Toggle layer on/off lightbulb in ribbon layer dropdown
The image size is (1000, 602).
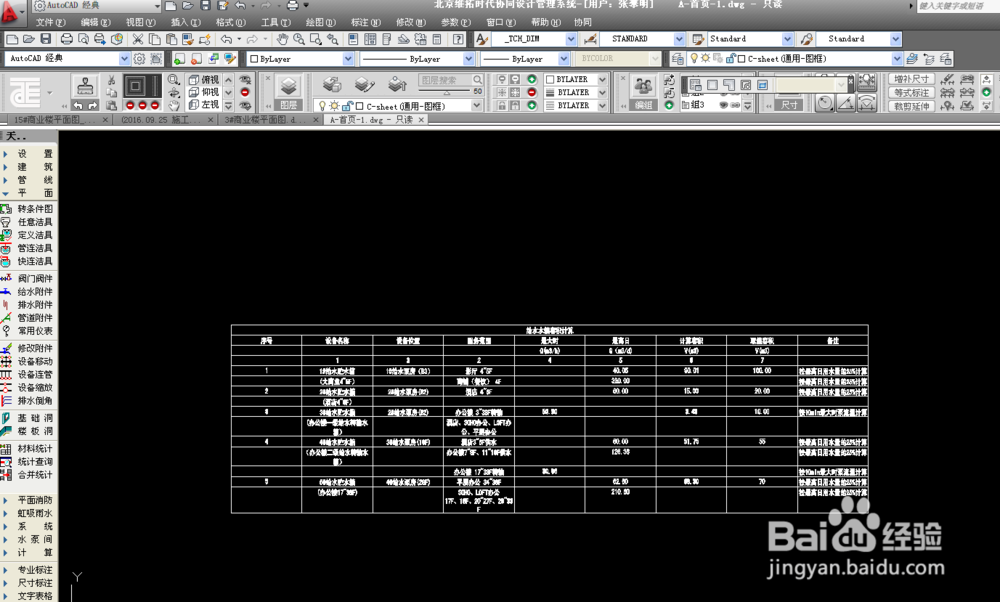[x=322, y=106]
